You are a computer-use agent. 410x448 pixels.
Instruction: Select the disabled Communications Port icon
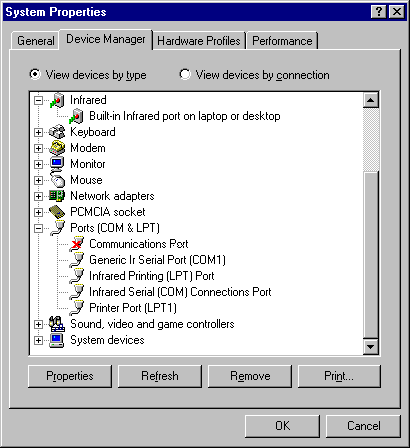[77, 244]
